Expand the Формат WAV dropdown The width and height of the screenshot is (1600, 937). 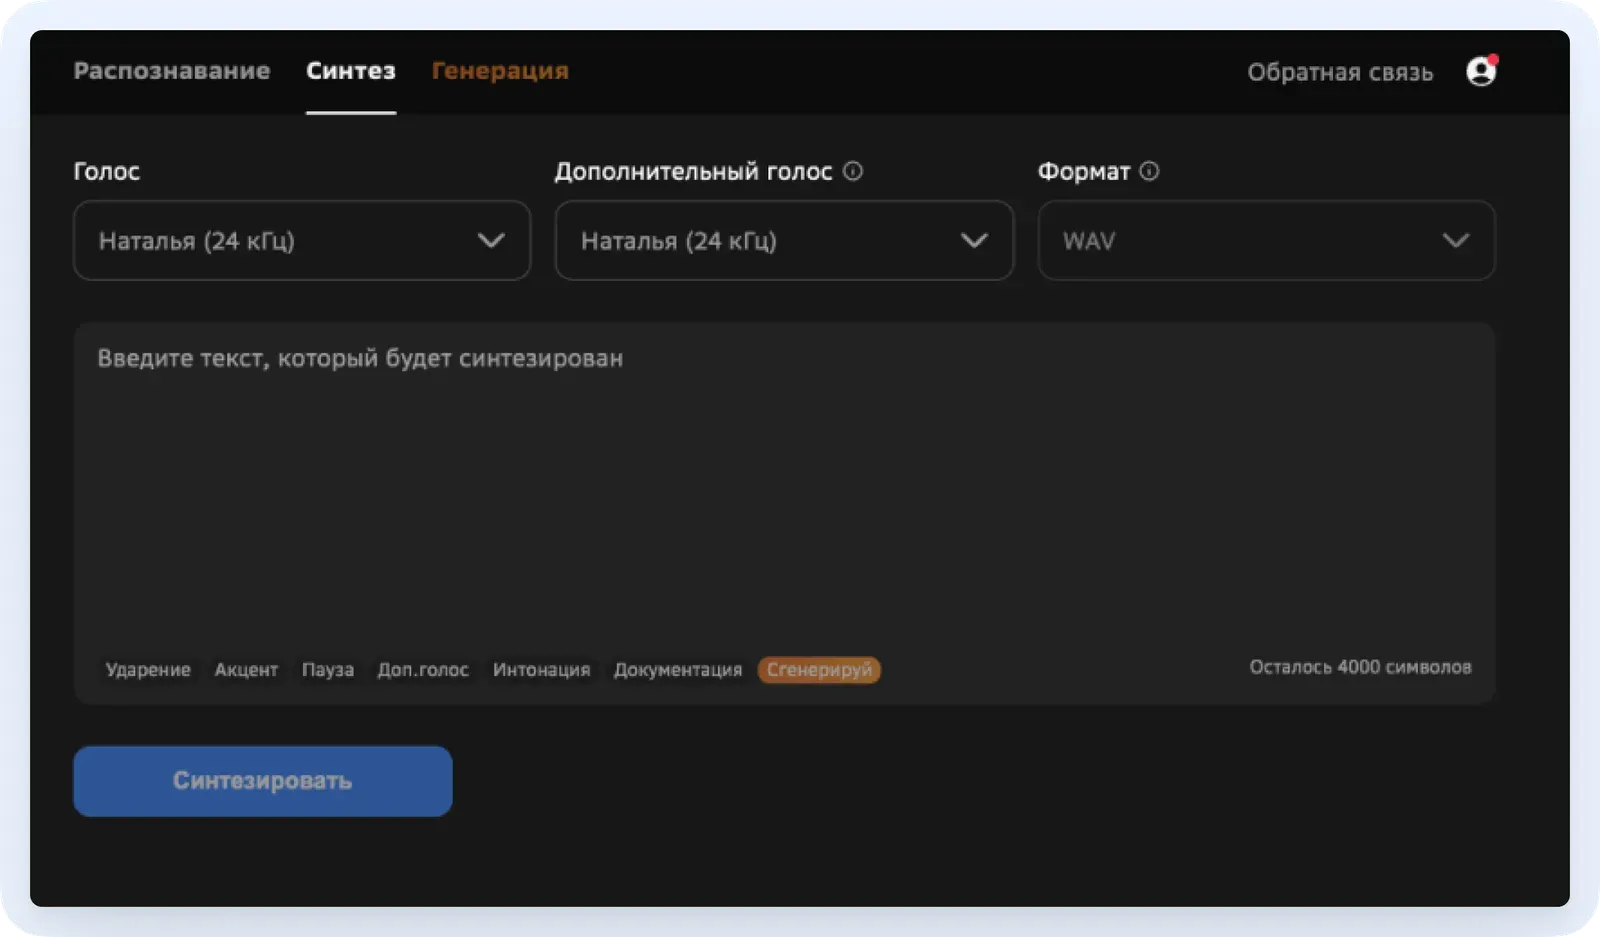coord(1266,240)
